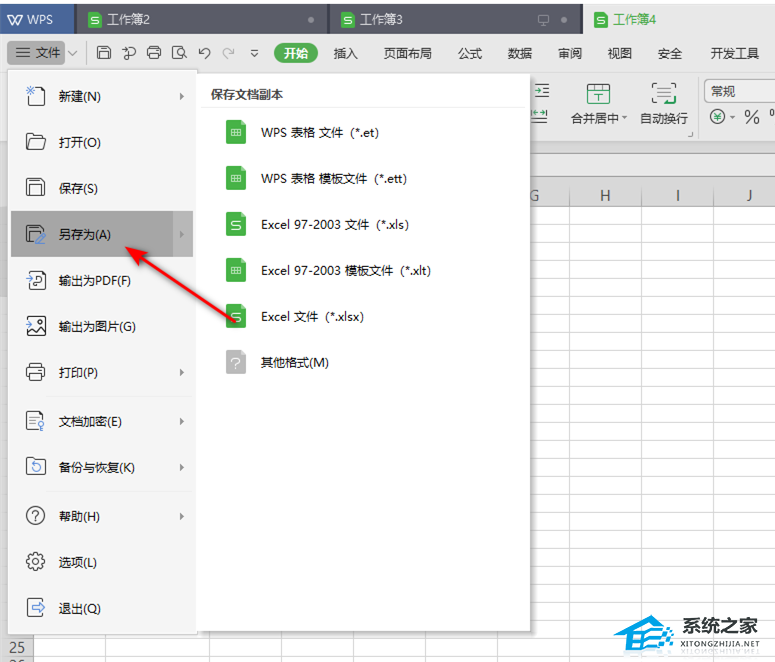The height and width of the screenshot is (662, 775).
Task: Choose 其他格式(M) save option
Action: pos(365,362)
